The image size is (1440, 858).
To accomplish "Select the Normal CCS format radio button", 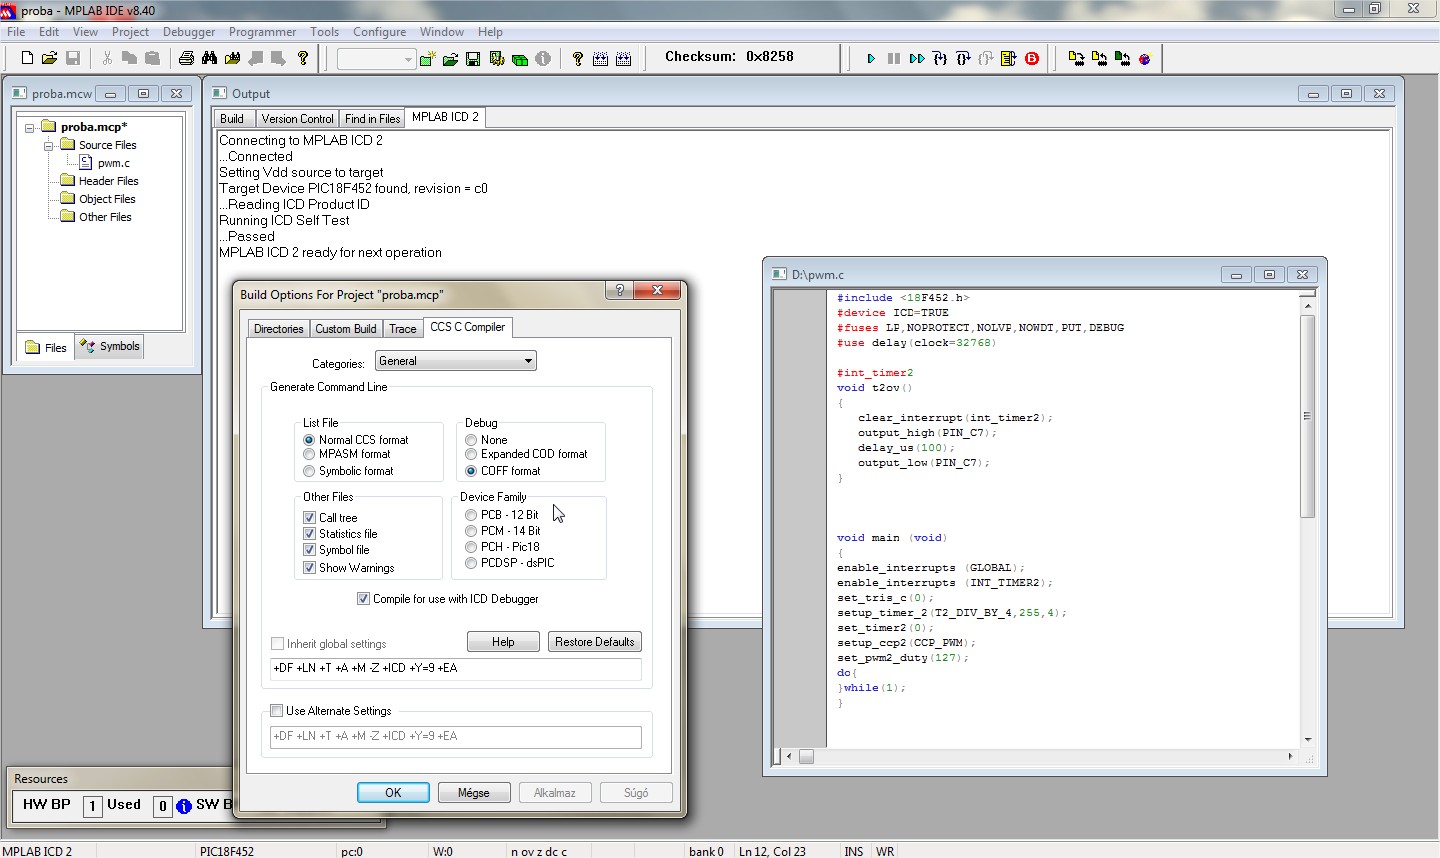I will click(309, 440).
